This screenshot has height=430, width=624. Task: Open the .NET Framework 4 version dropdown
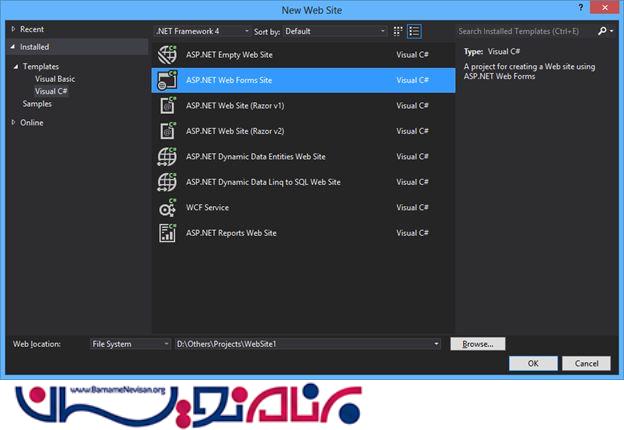tap(203, 31)
